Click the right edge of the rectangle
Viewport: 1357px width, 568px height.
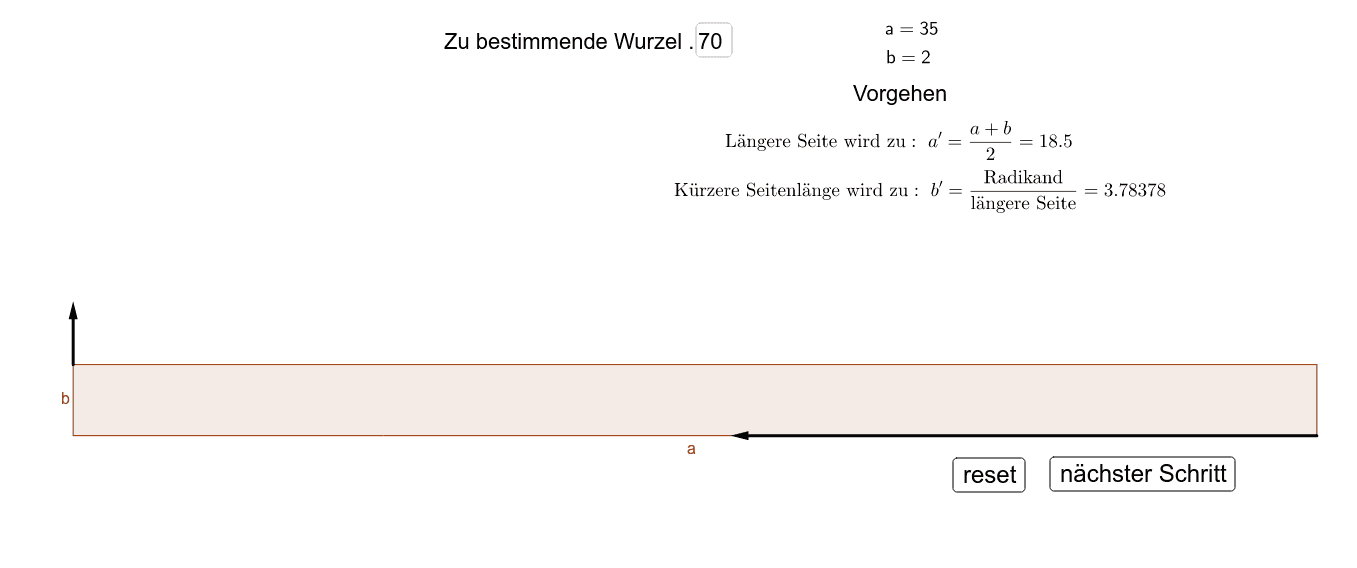pyautogui.click(x=1316, y=399)
